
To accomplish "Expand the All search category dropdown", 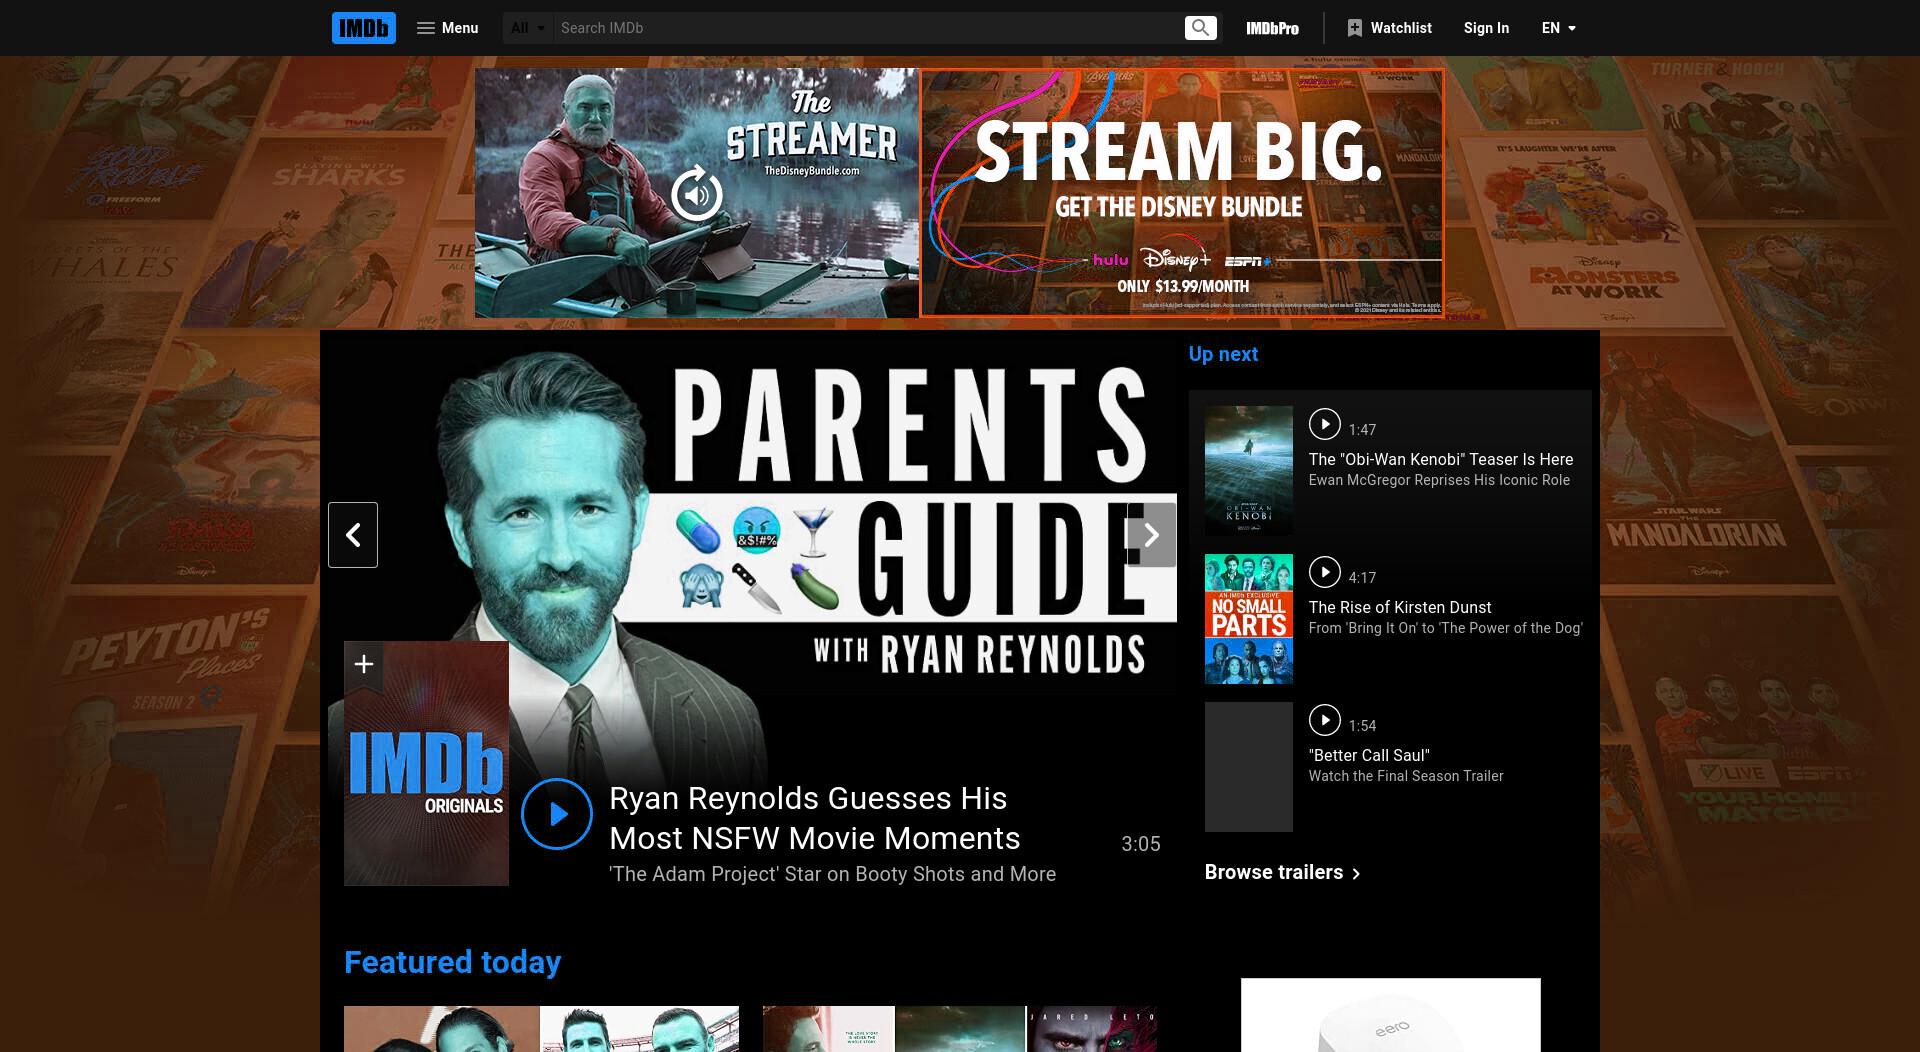I will click(x=528, y=28).
